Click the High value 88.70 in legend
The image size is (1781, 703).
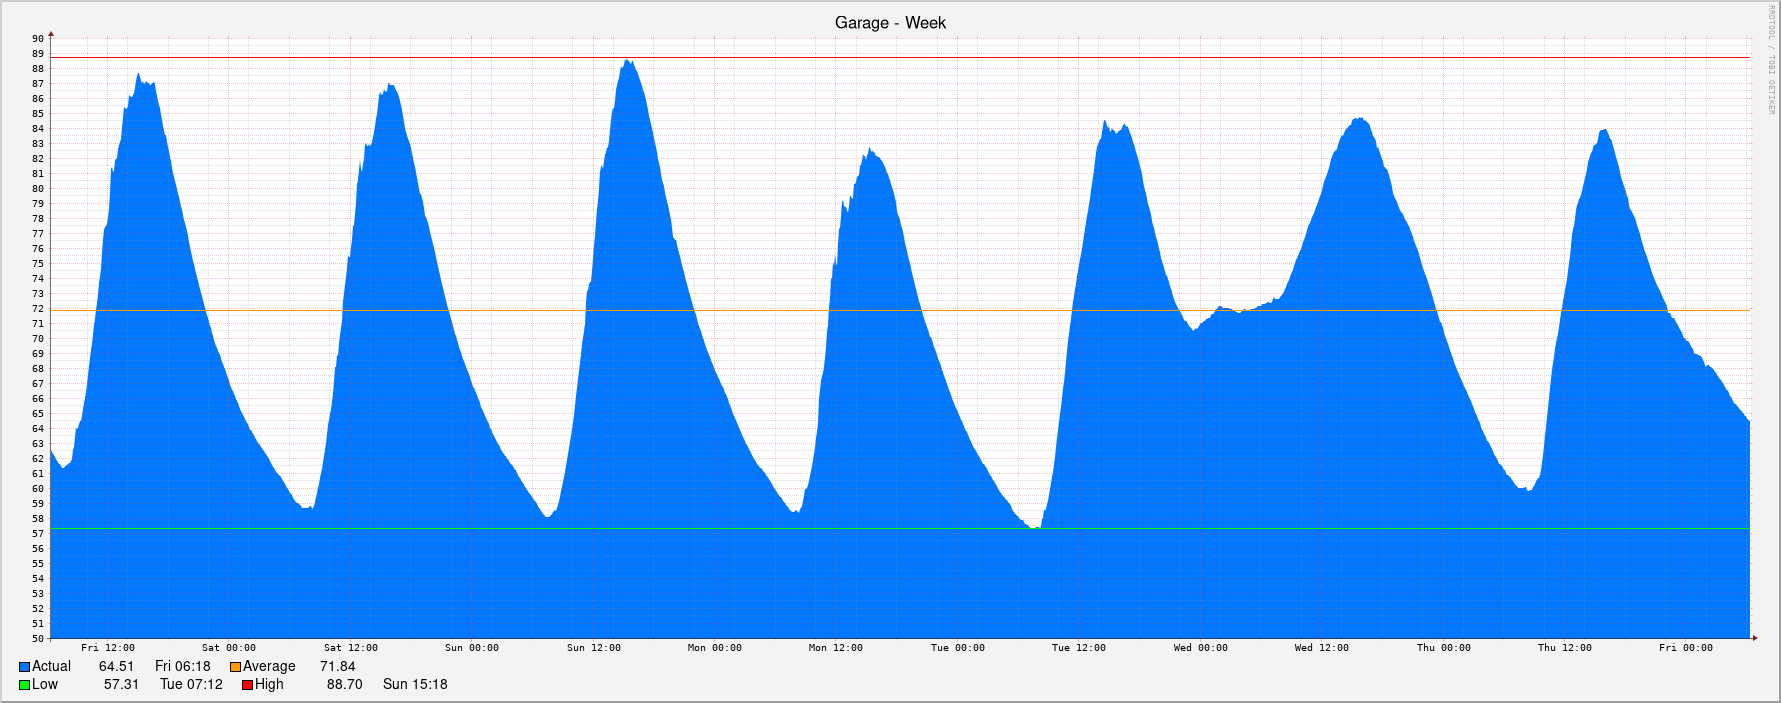click(x=344, y=685)
